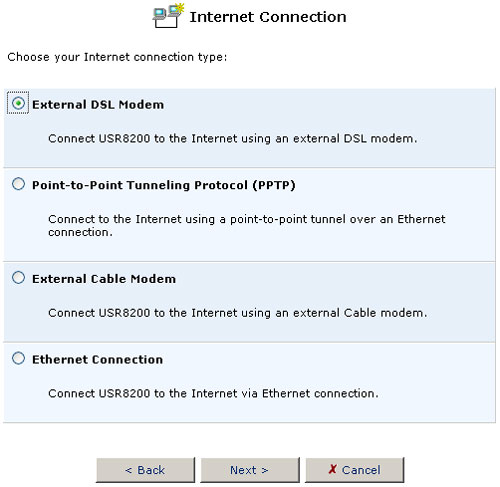Click the Ethernet Connection label text

[x=97, y=359]
